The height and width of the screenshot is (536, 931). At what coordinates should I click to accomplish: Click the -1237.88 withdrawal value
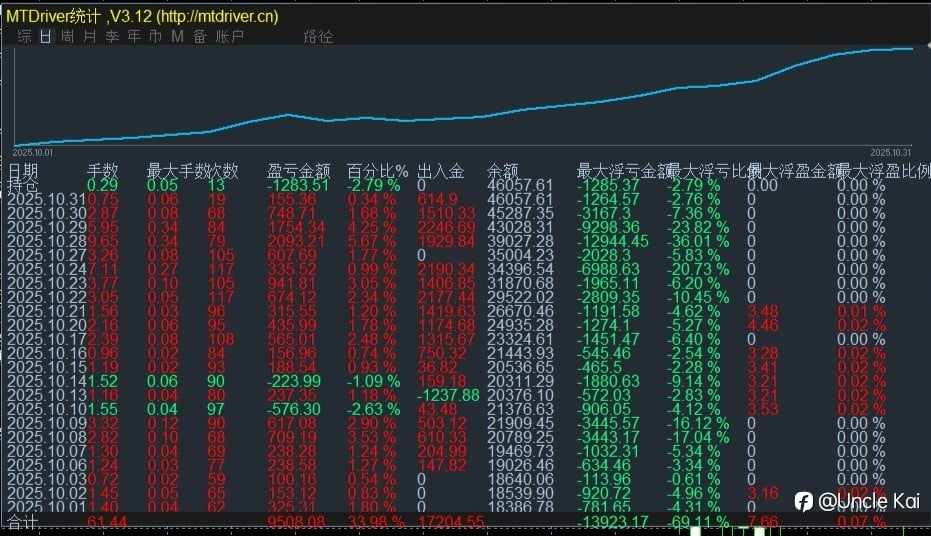point(448,395)
